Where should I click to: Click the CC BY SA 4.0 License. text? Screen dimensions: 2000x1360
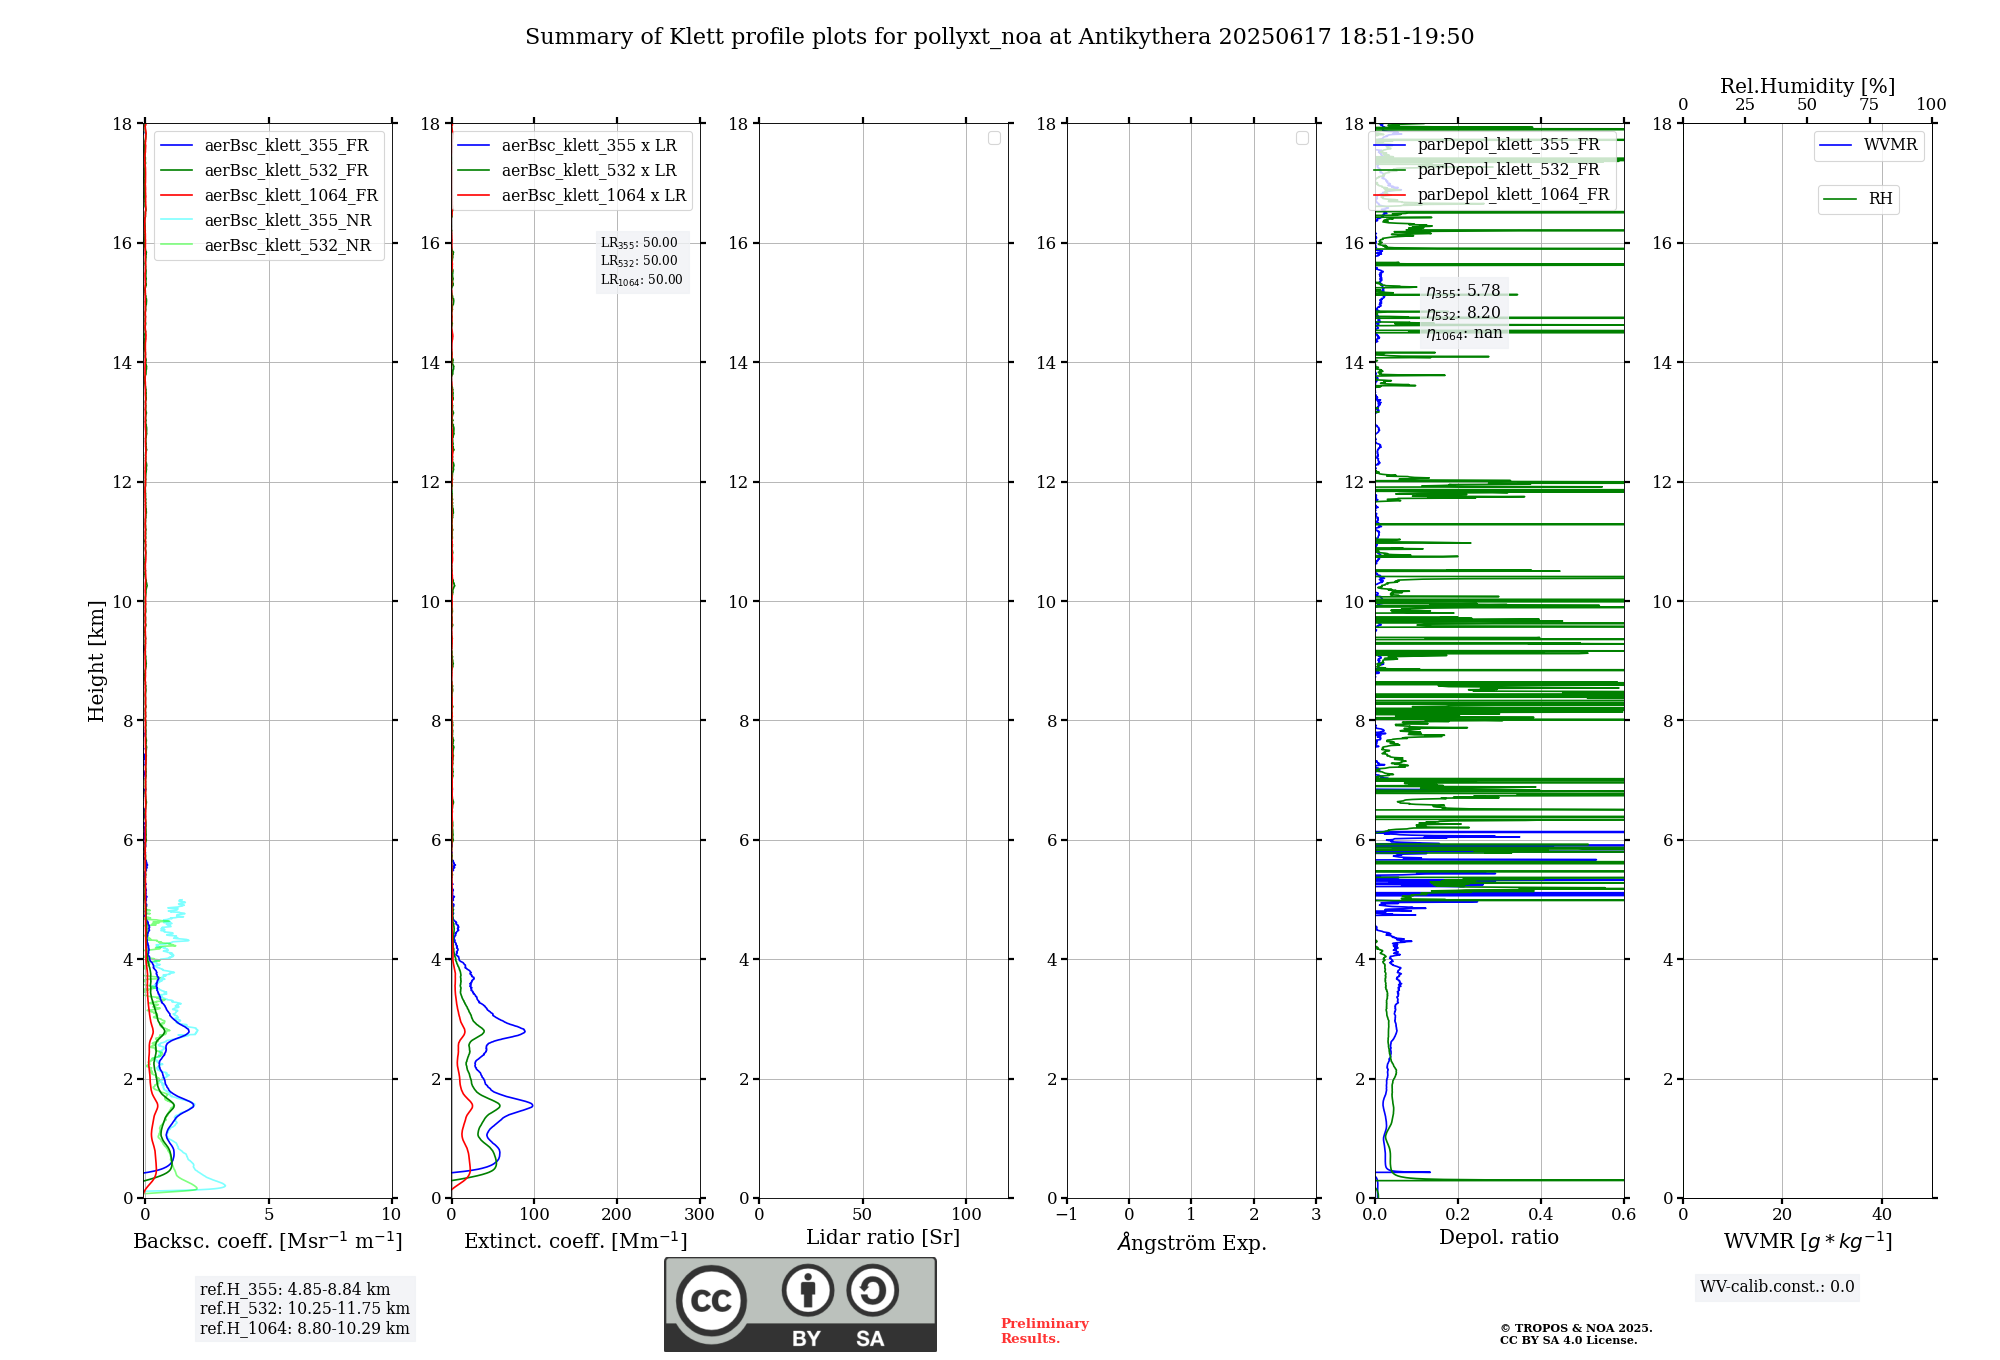click(1569, 1340)
